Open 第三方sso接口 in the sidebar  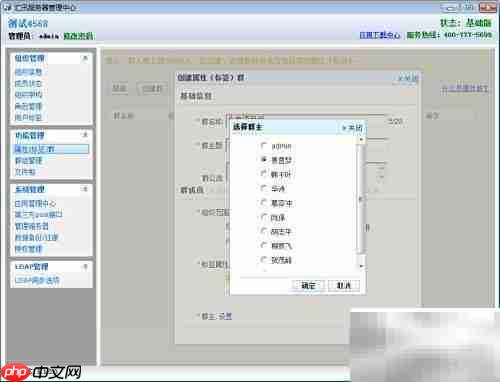(38, 214)
